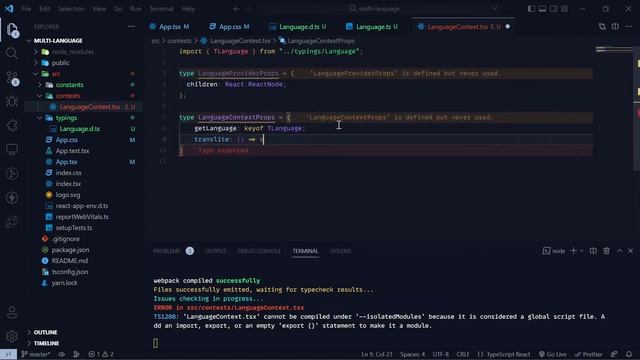The image size is (640, 360).
Task: Toggle the primary side bar layout button
Action: pyautogui.click(x=531, y=9)
